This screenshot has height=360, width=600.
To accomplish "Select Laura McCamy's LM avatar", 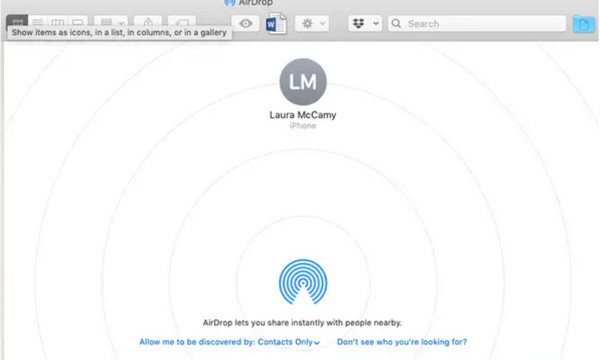I will pyautogui.click(x=303, y=81).
